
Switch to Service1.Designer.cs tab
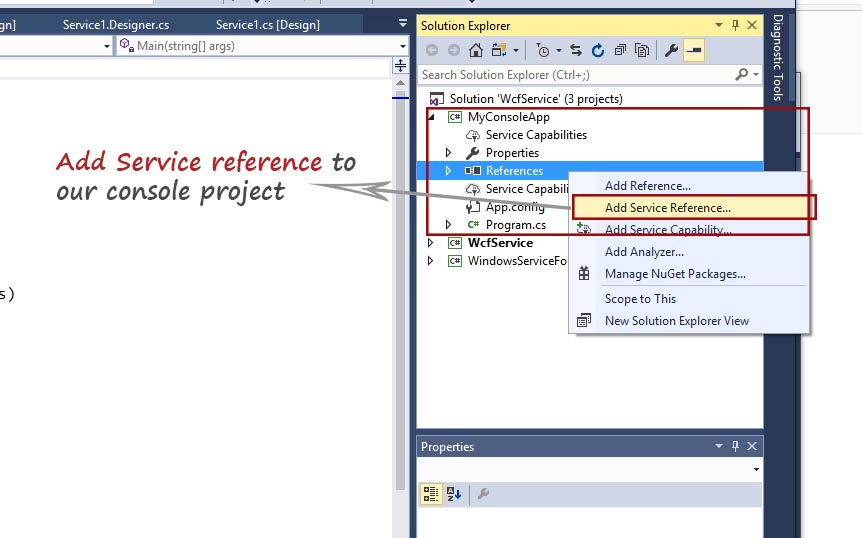[116, 25]
